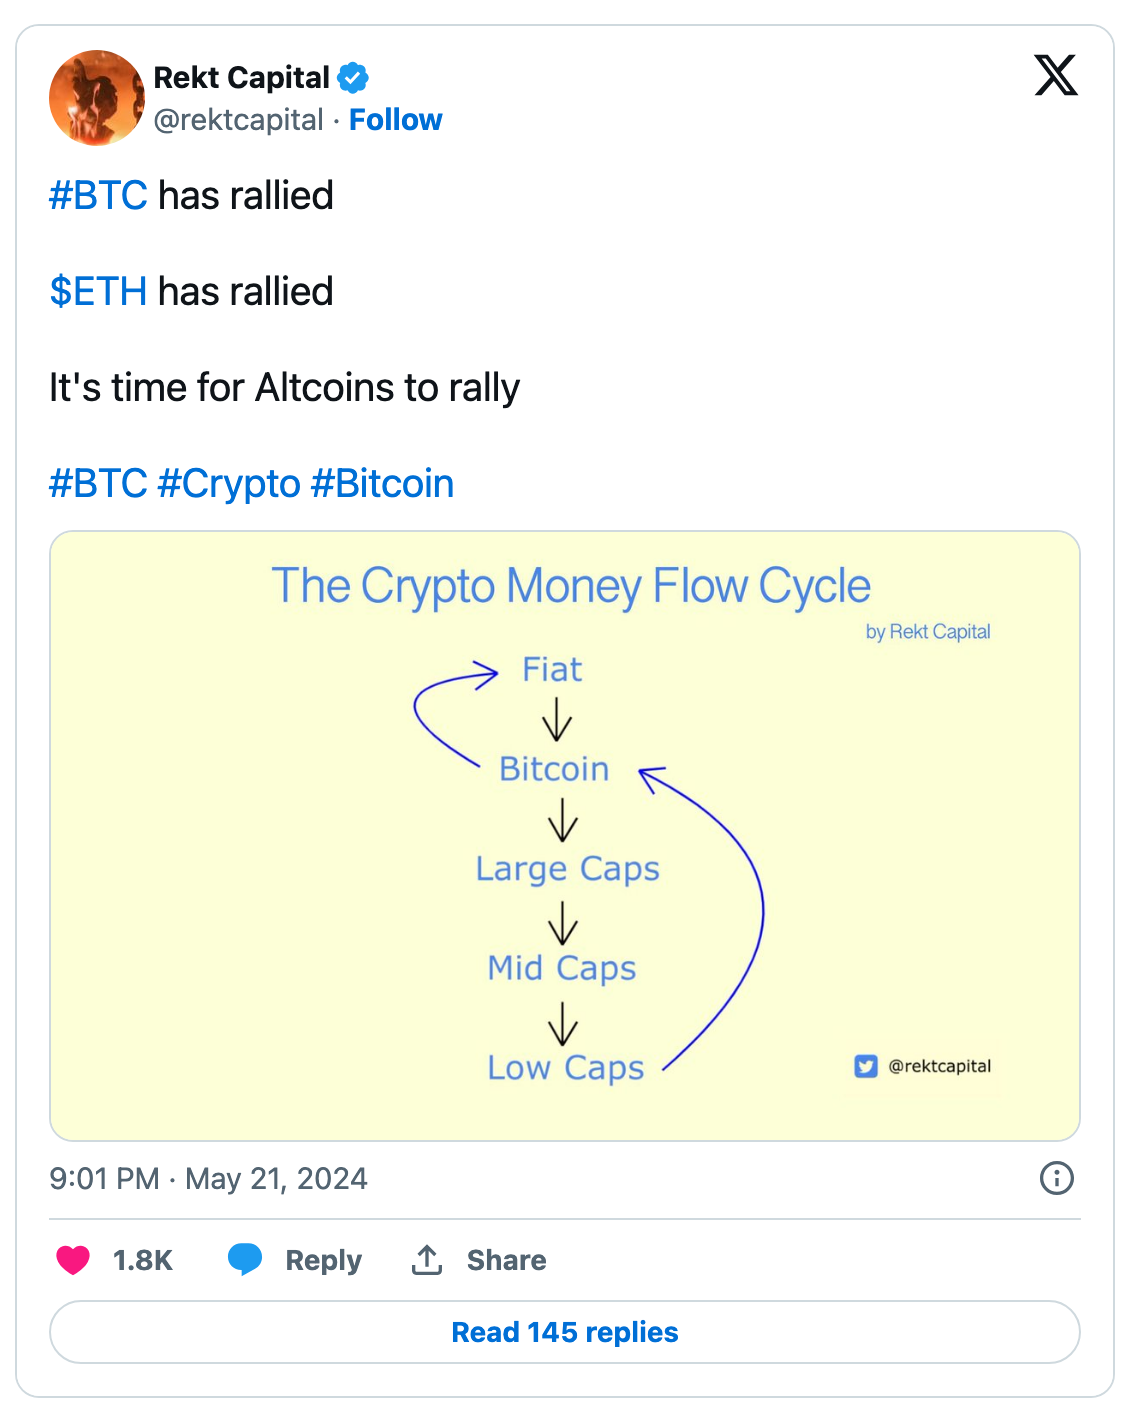1135x1418 pixels.
Task: Open the reply bubble icon
Action: (x=245, y=1260)
